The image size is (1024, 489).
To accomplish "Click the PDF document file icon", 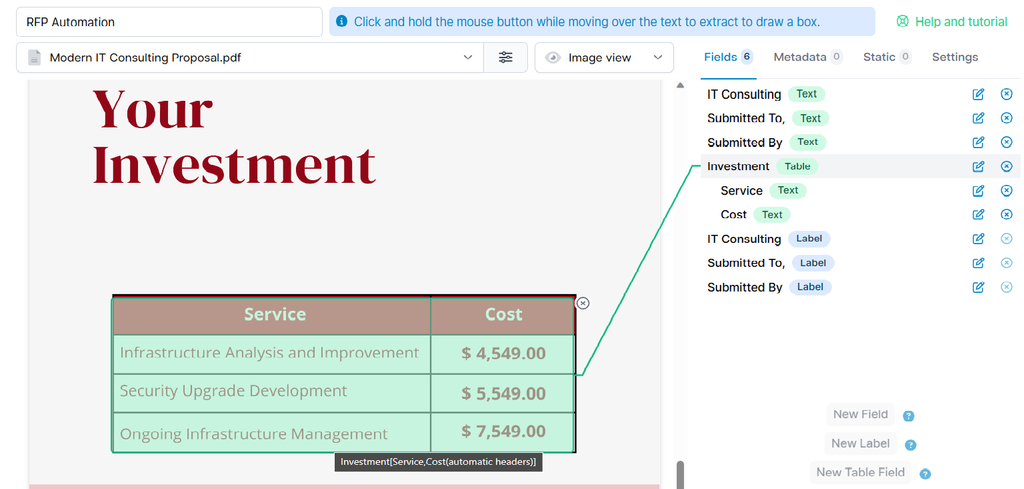I will coord(35,57).
